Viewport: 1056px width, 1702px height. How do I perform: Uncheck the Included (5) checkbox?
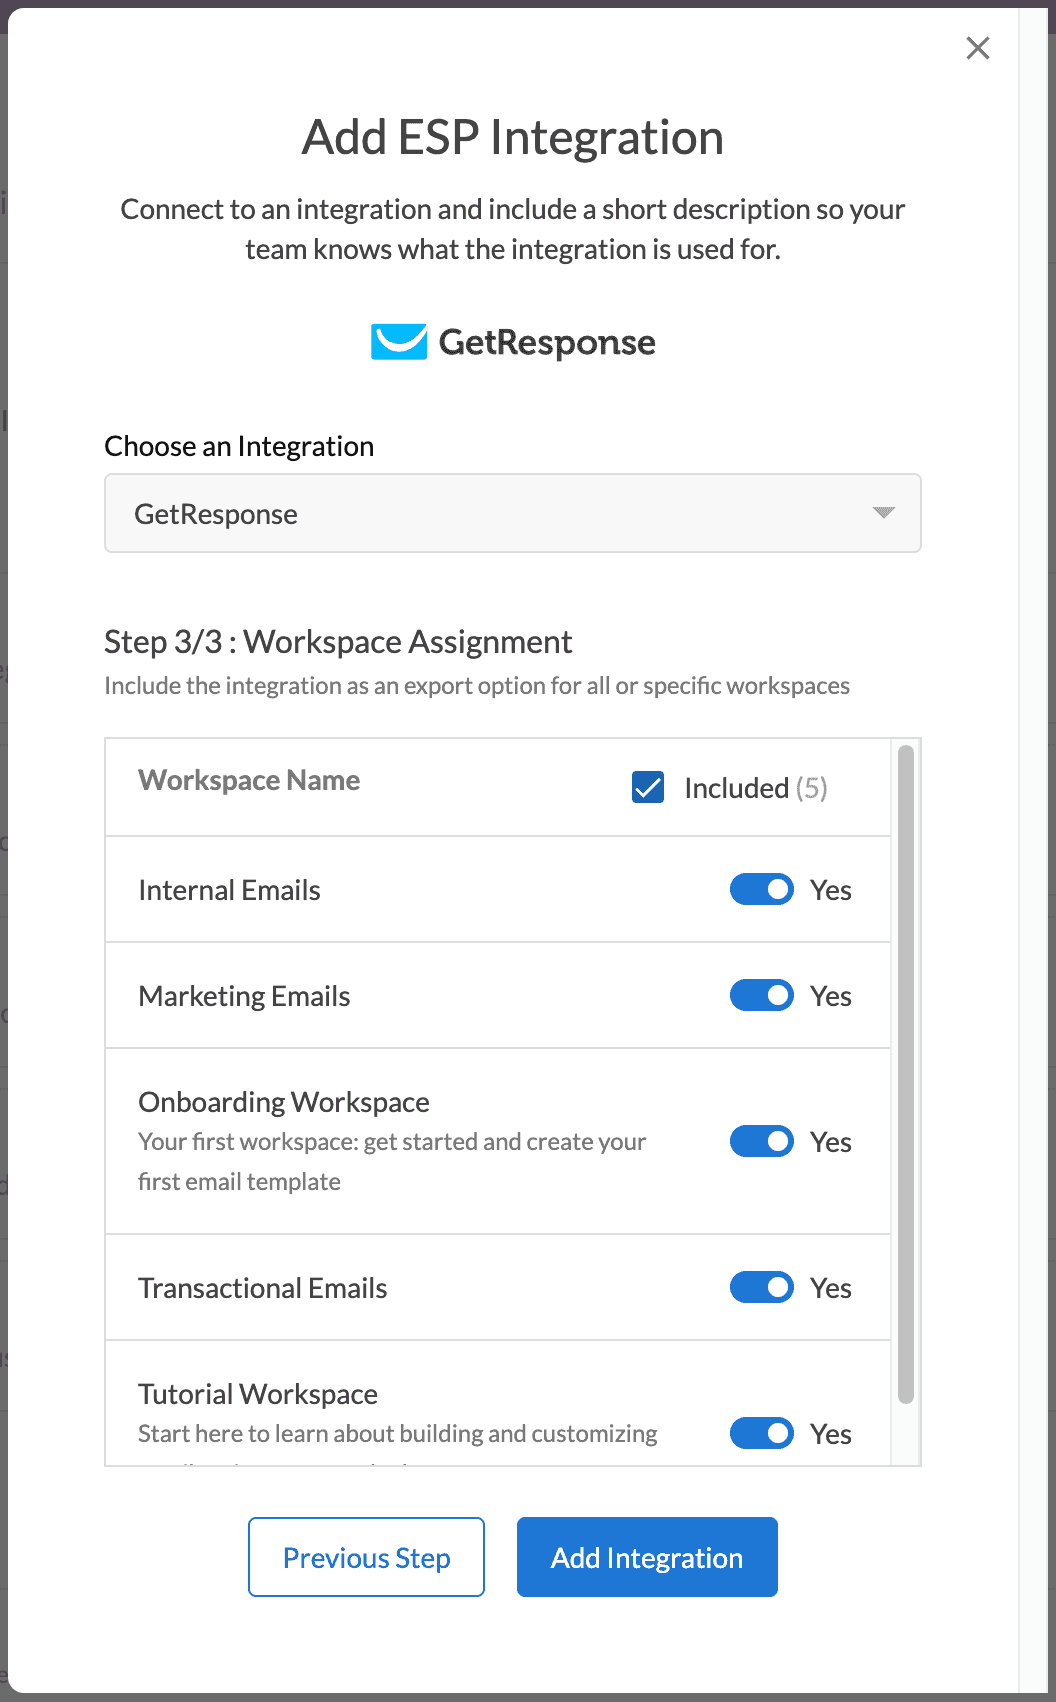[x=648, y=788]
